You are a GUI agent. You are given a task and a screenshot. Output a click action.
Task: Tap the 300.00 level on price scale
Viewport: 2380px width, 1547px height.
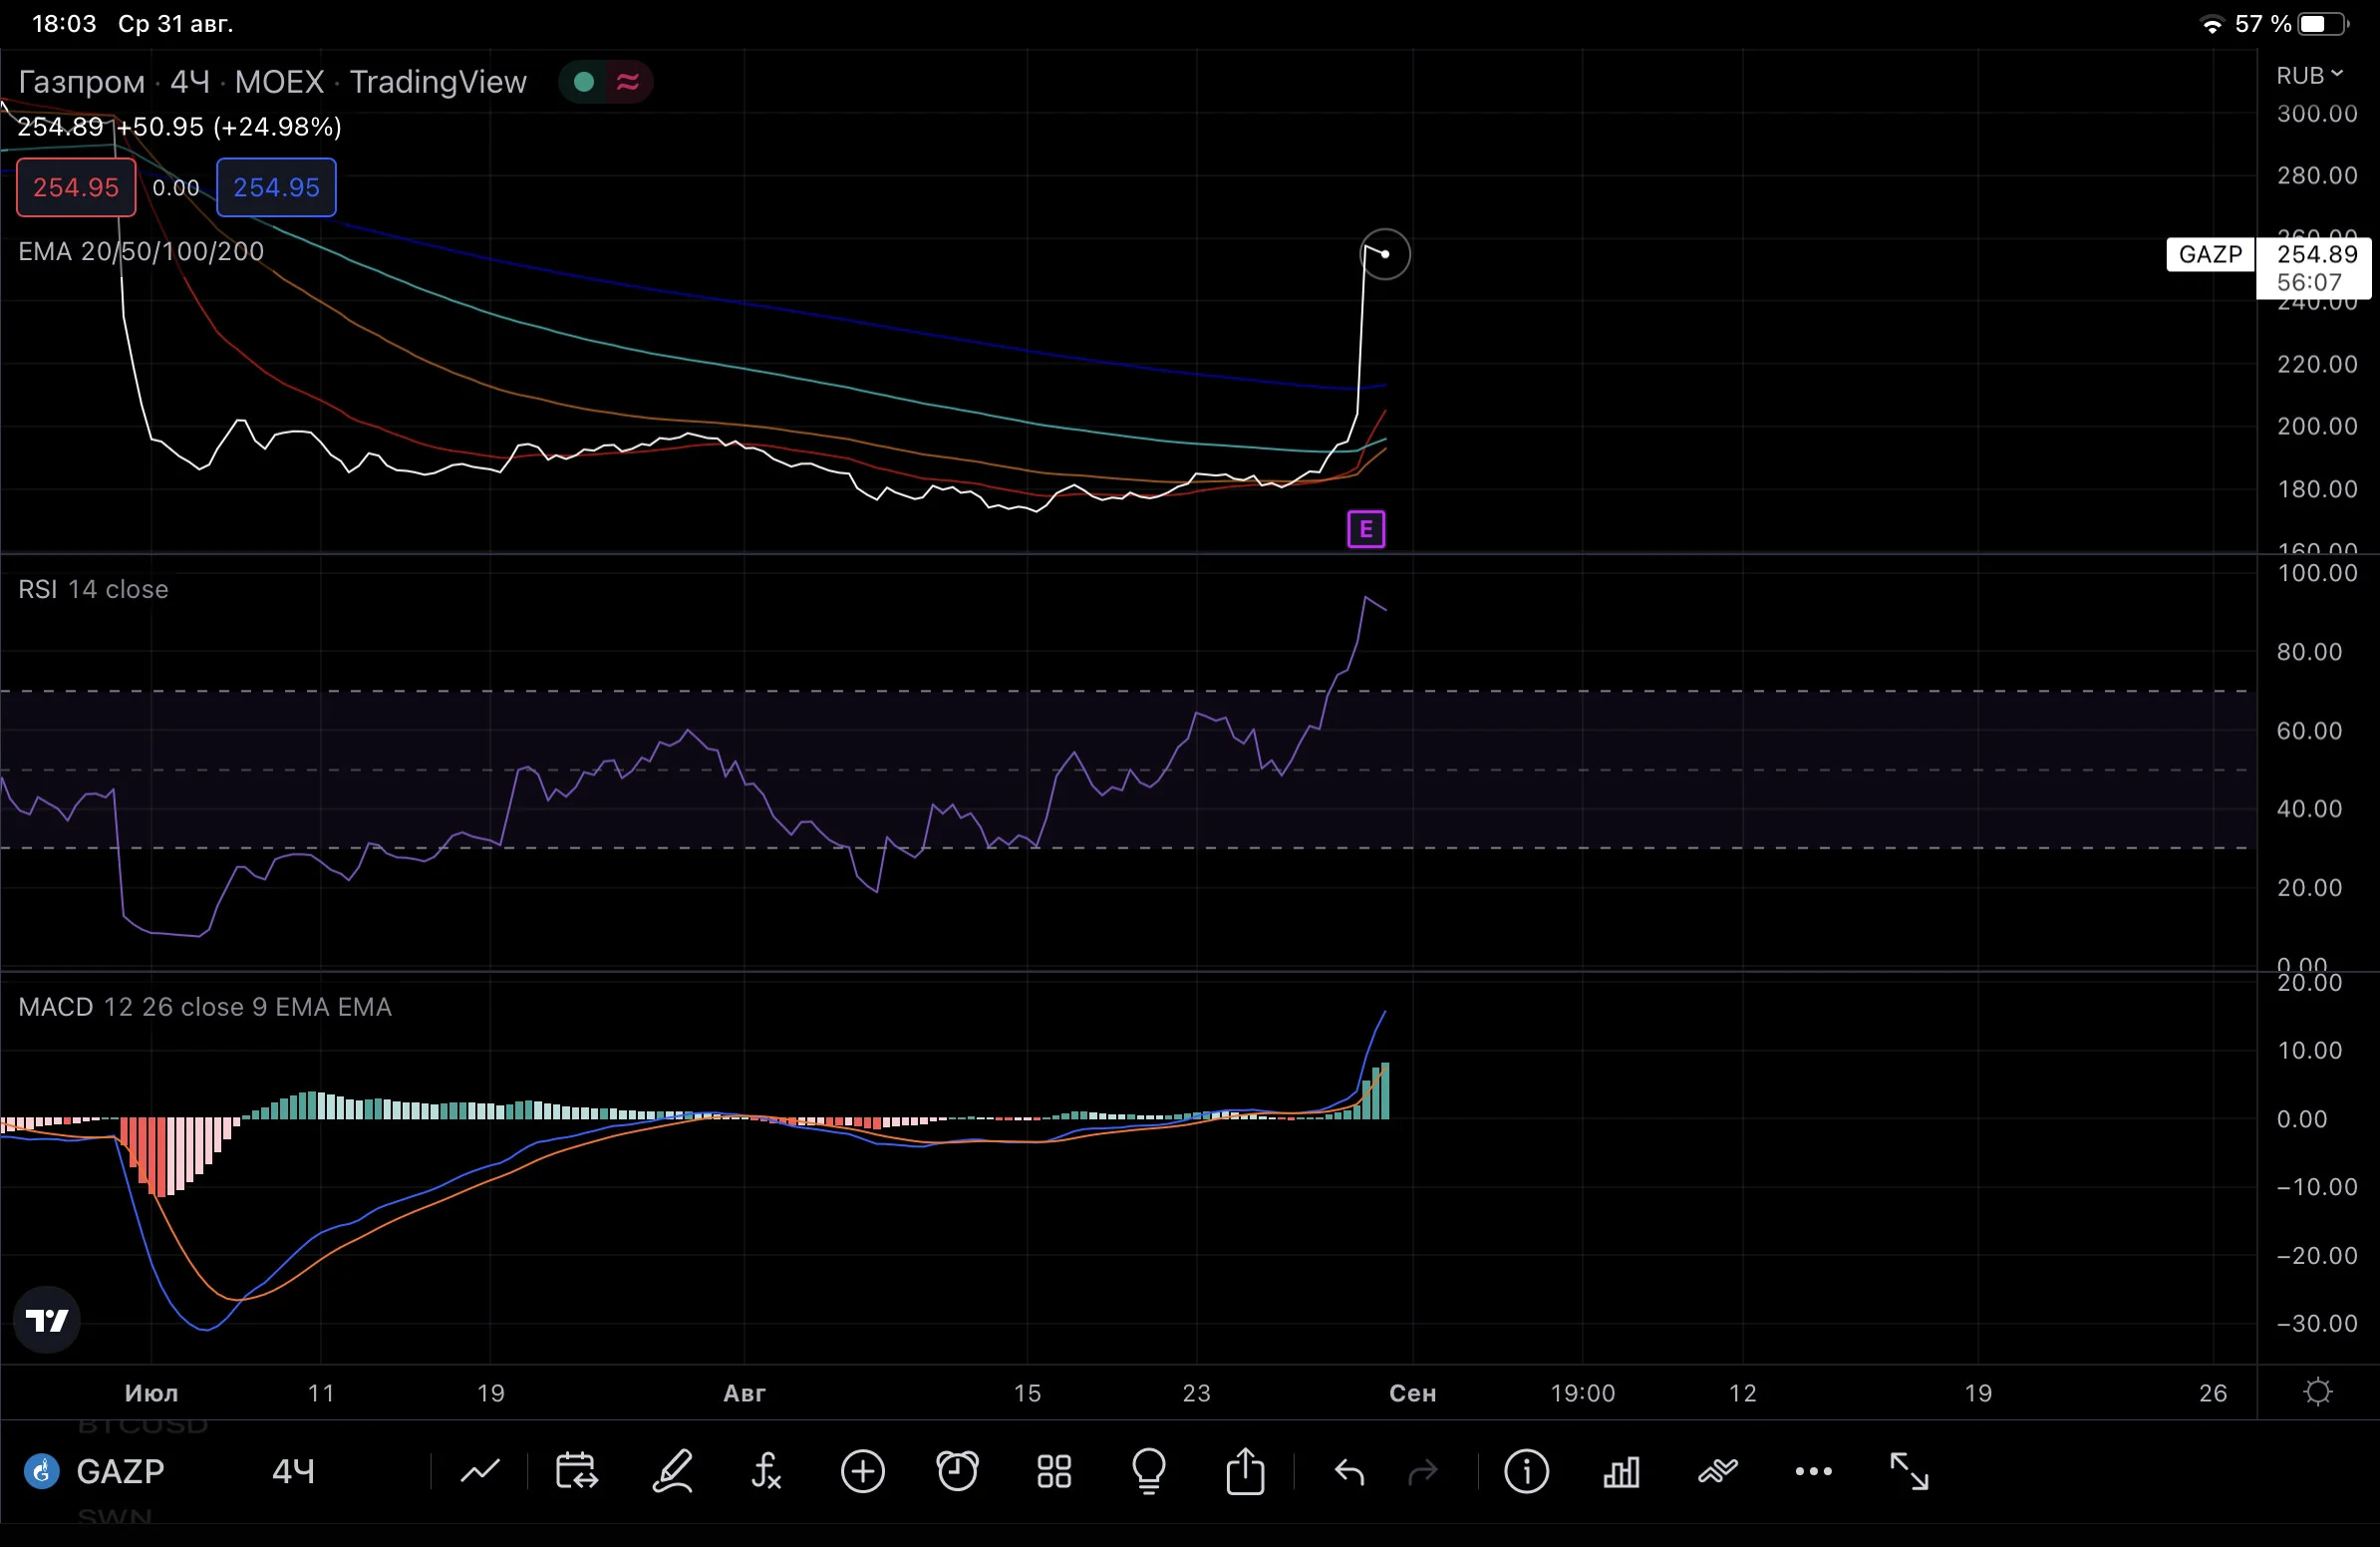click(x=2317, y=113)
